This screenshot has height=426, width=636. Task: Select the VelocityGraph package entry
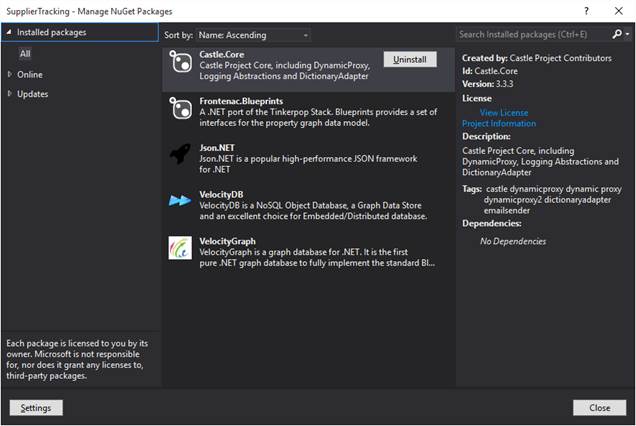(308, 252)
